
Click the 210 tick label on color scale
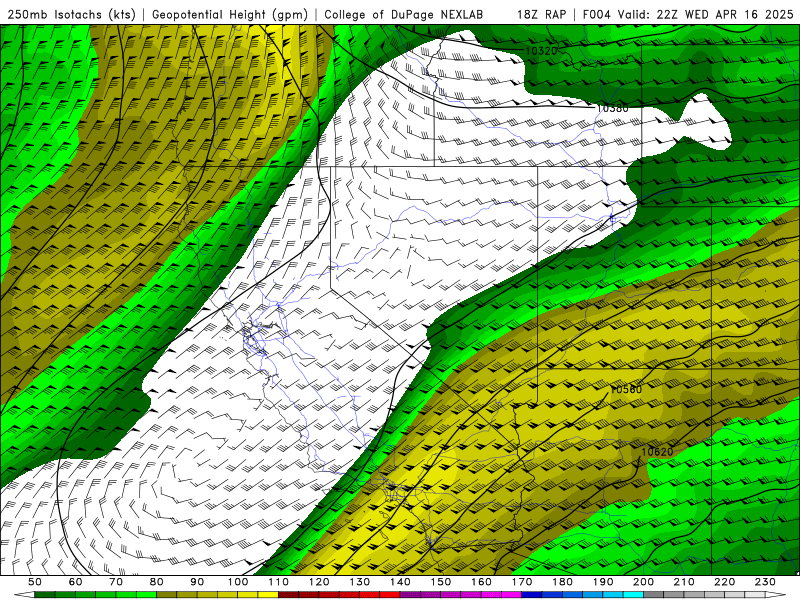[x=684, y=582]
